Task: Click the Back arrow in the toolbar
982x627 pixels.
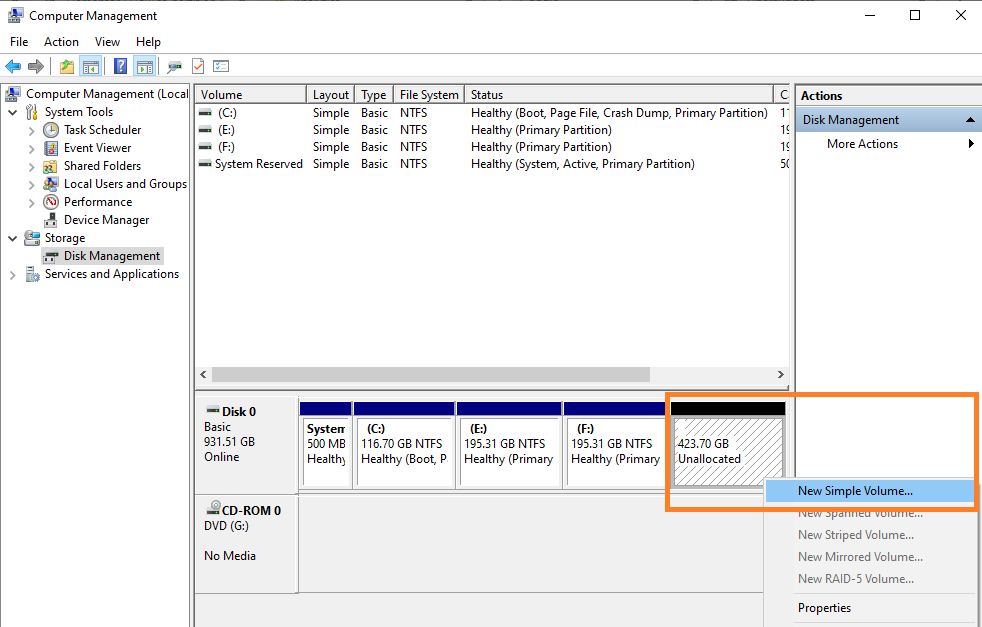Action: [x=13, y=66]
